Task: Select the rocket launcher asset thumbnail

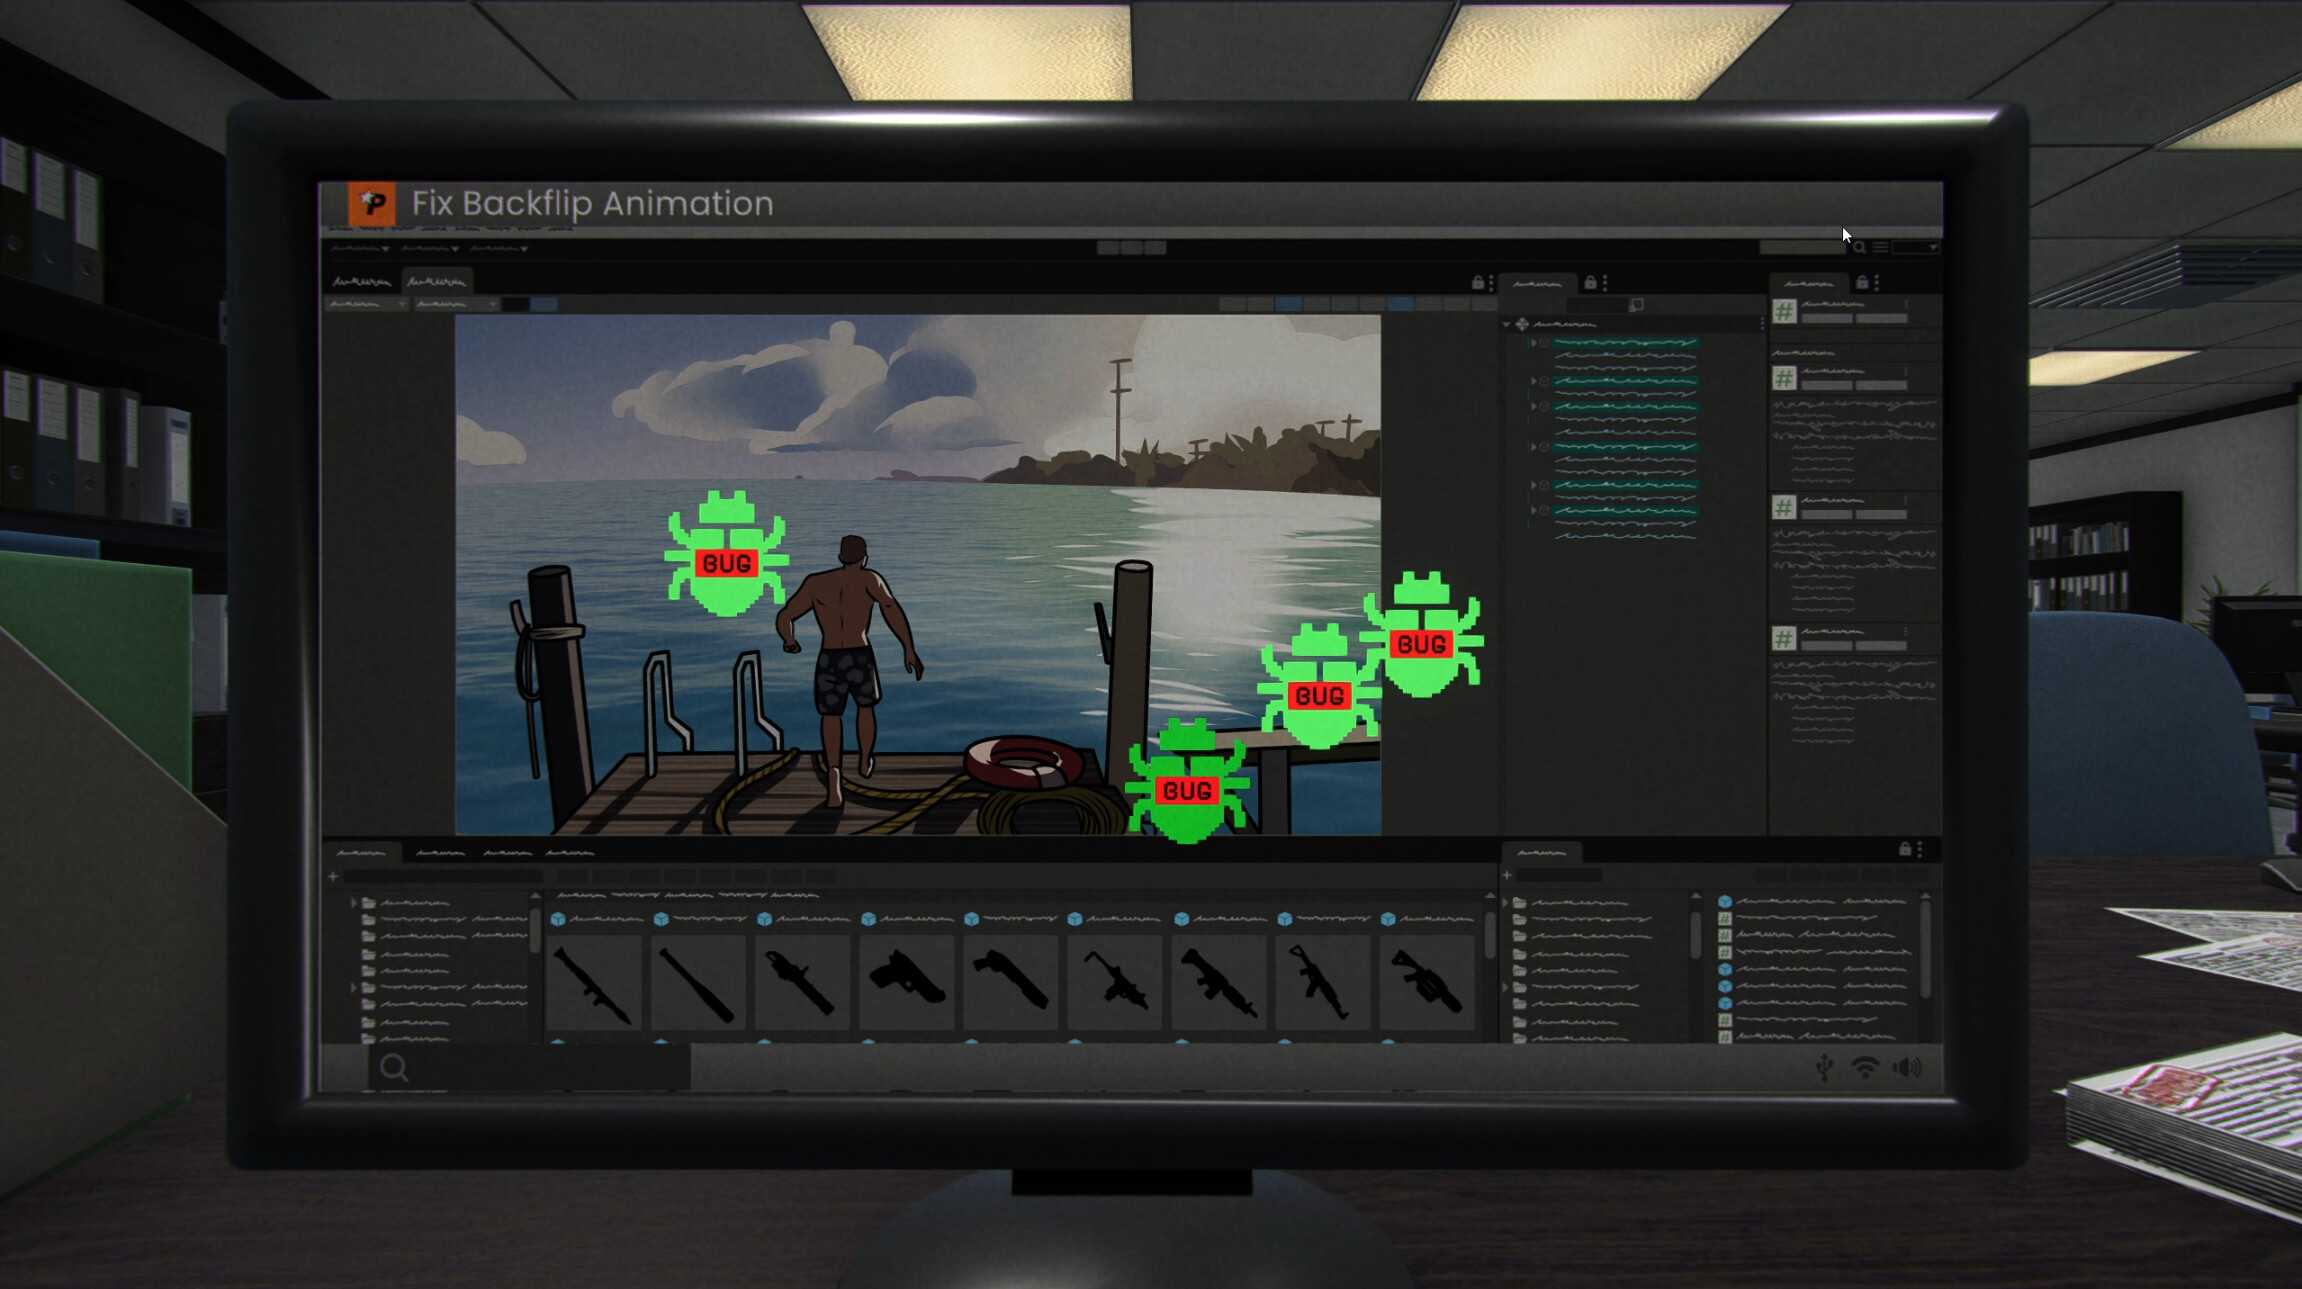Action: 595,983
